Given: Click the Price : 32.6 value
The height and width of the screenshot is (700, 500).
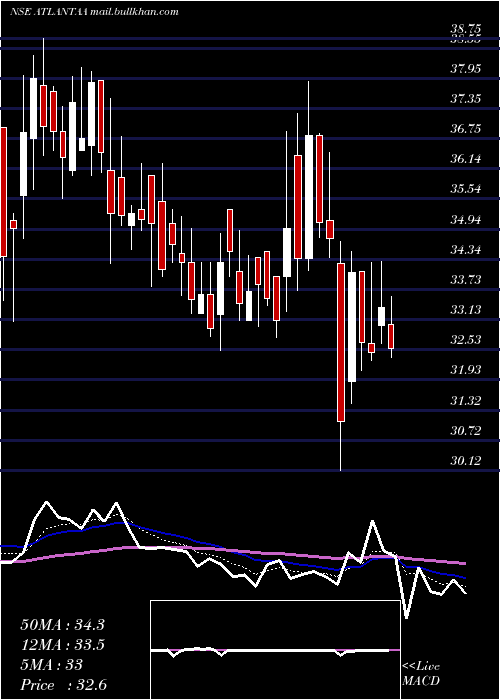Looking at the screenshot, I should click(x=63, y=685).
